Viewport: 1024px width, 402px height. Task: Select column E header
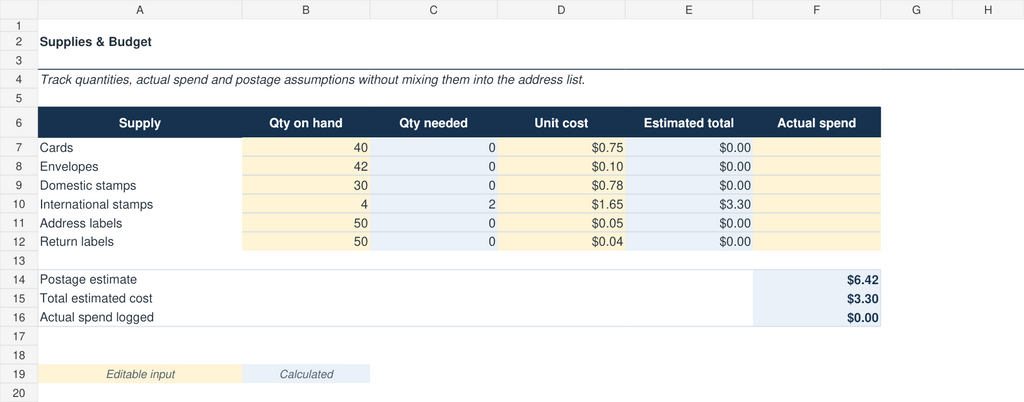point(689,10)
